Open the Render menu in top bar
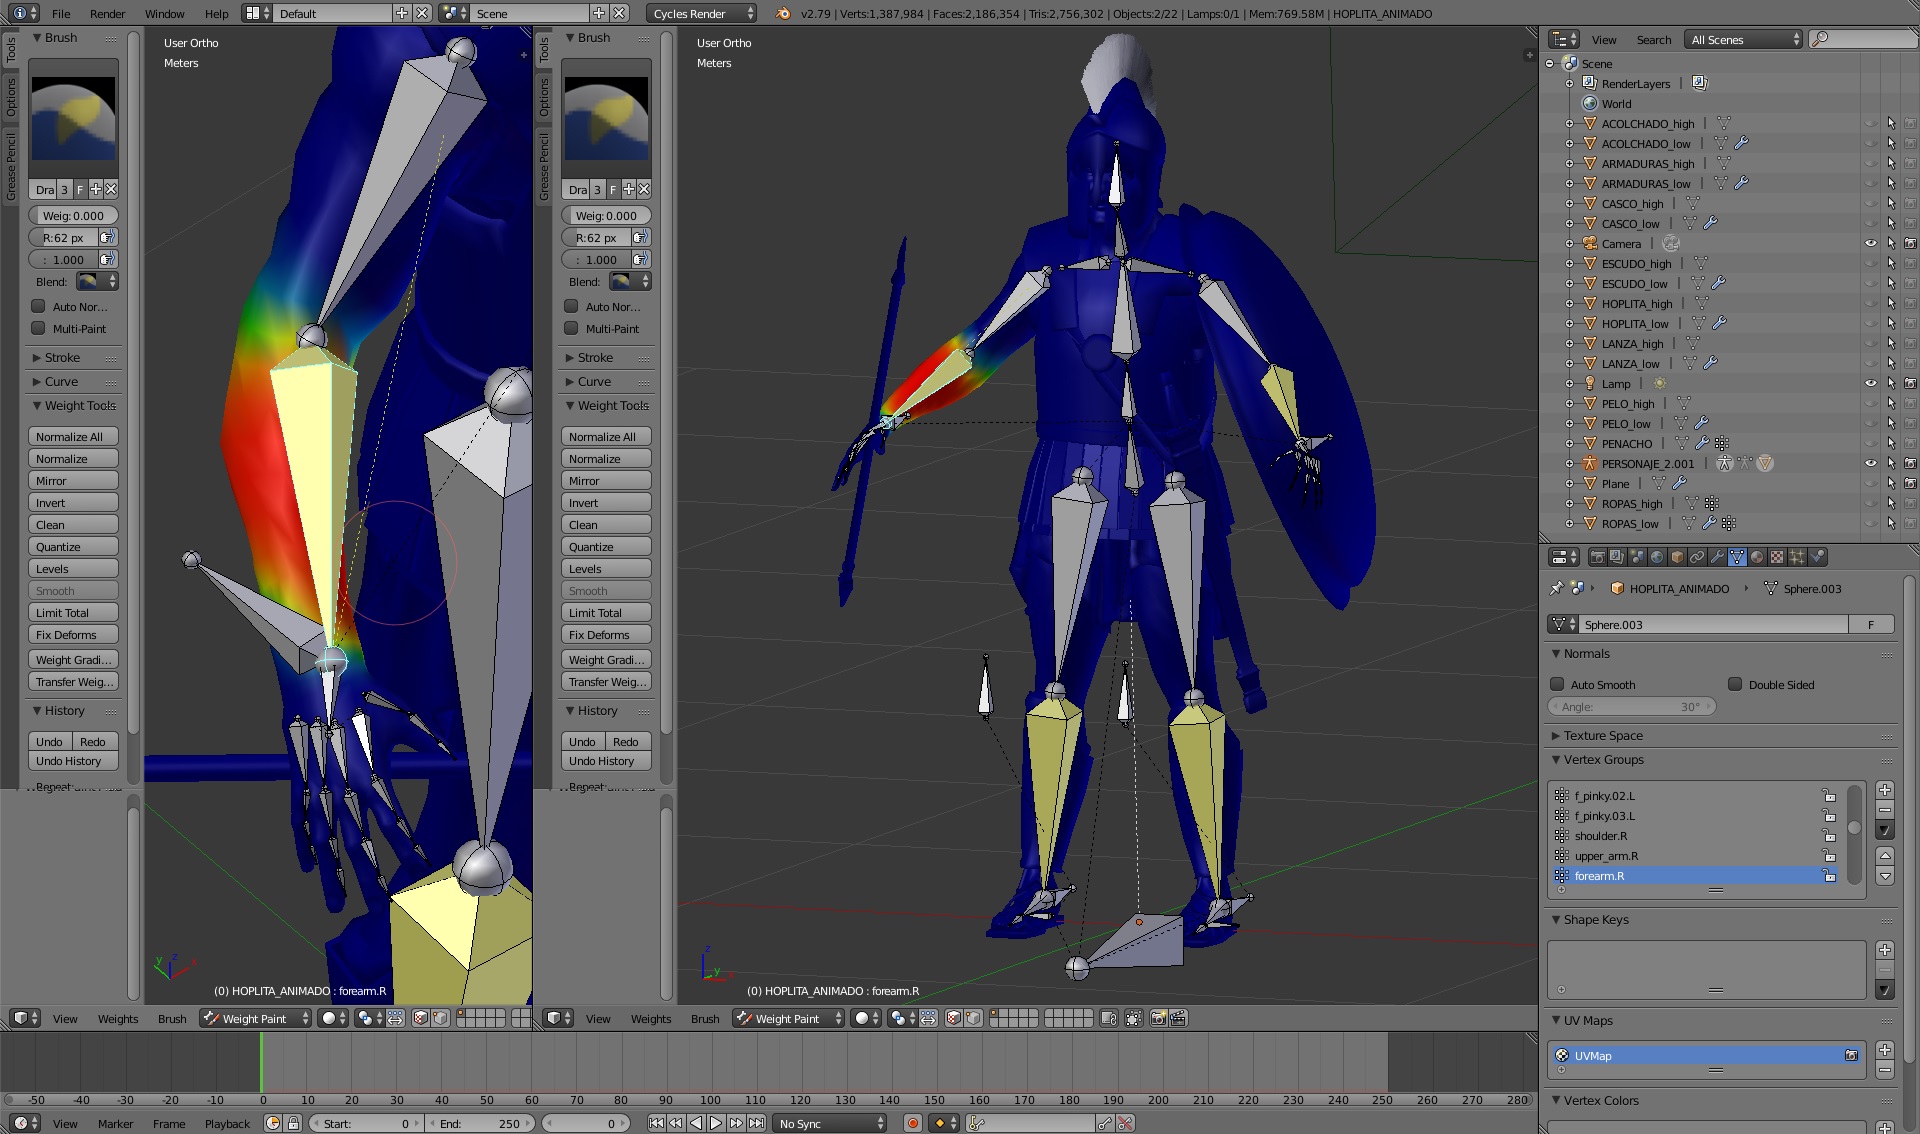The image size is (1920, 1134). 107,13
